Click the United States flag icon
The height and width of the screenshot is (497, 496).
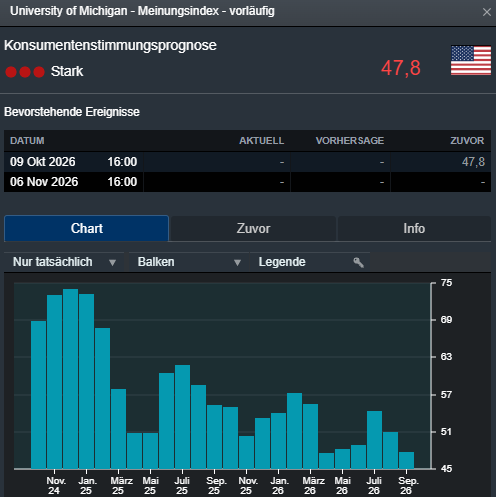[471, 60]
